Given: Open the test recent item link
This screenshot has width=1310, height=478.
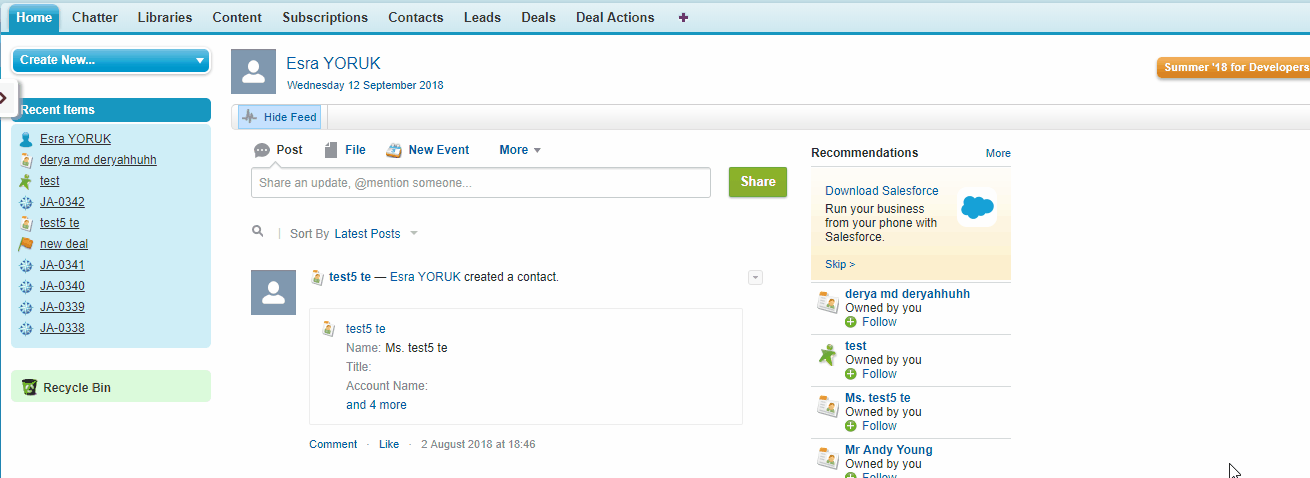Looking at the screenshot, I should tap(50, 181).
